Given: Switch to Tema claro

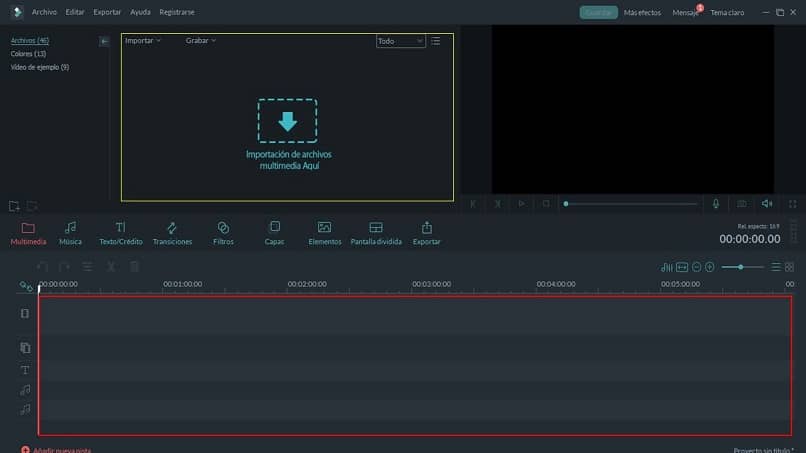Looking at the screenshot, I should point(727,12).
